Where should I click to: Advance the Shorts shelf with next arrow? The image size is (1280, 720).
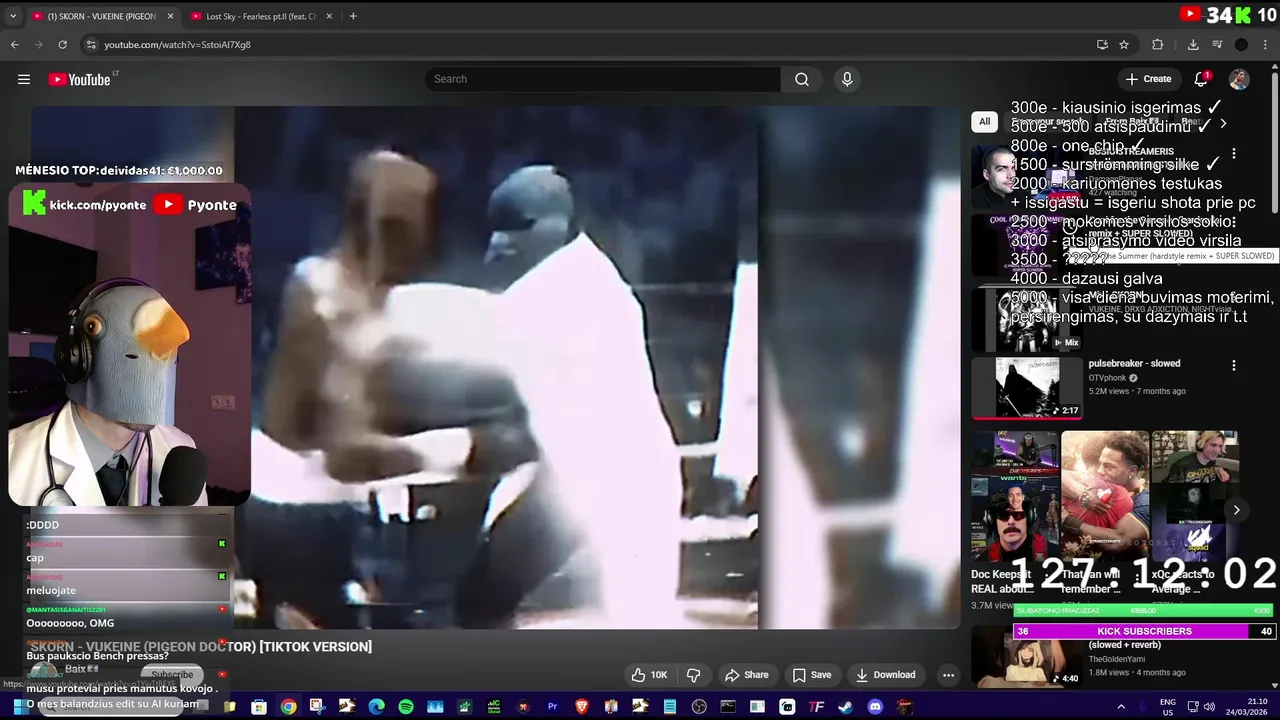tap(1236, 510)
